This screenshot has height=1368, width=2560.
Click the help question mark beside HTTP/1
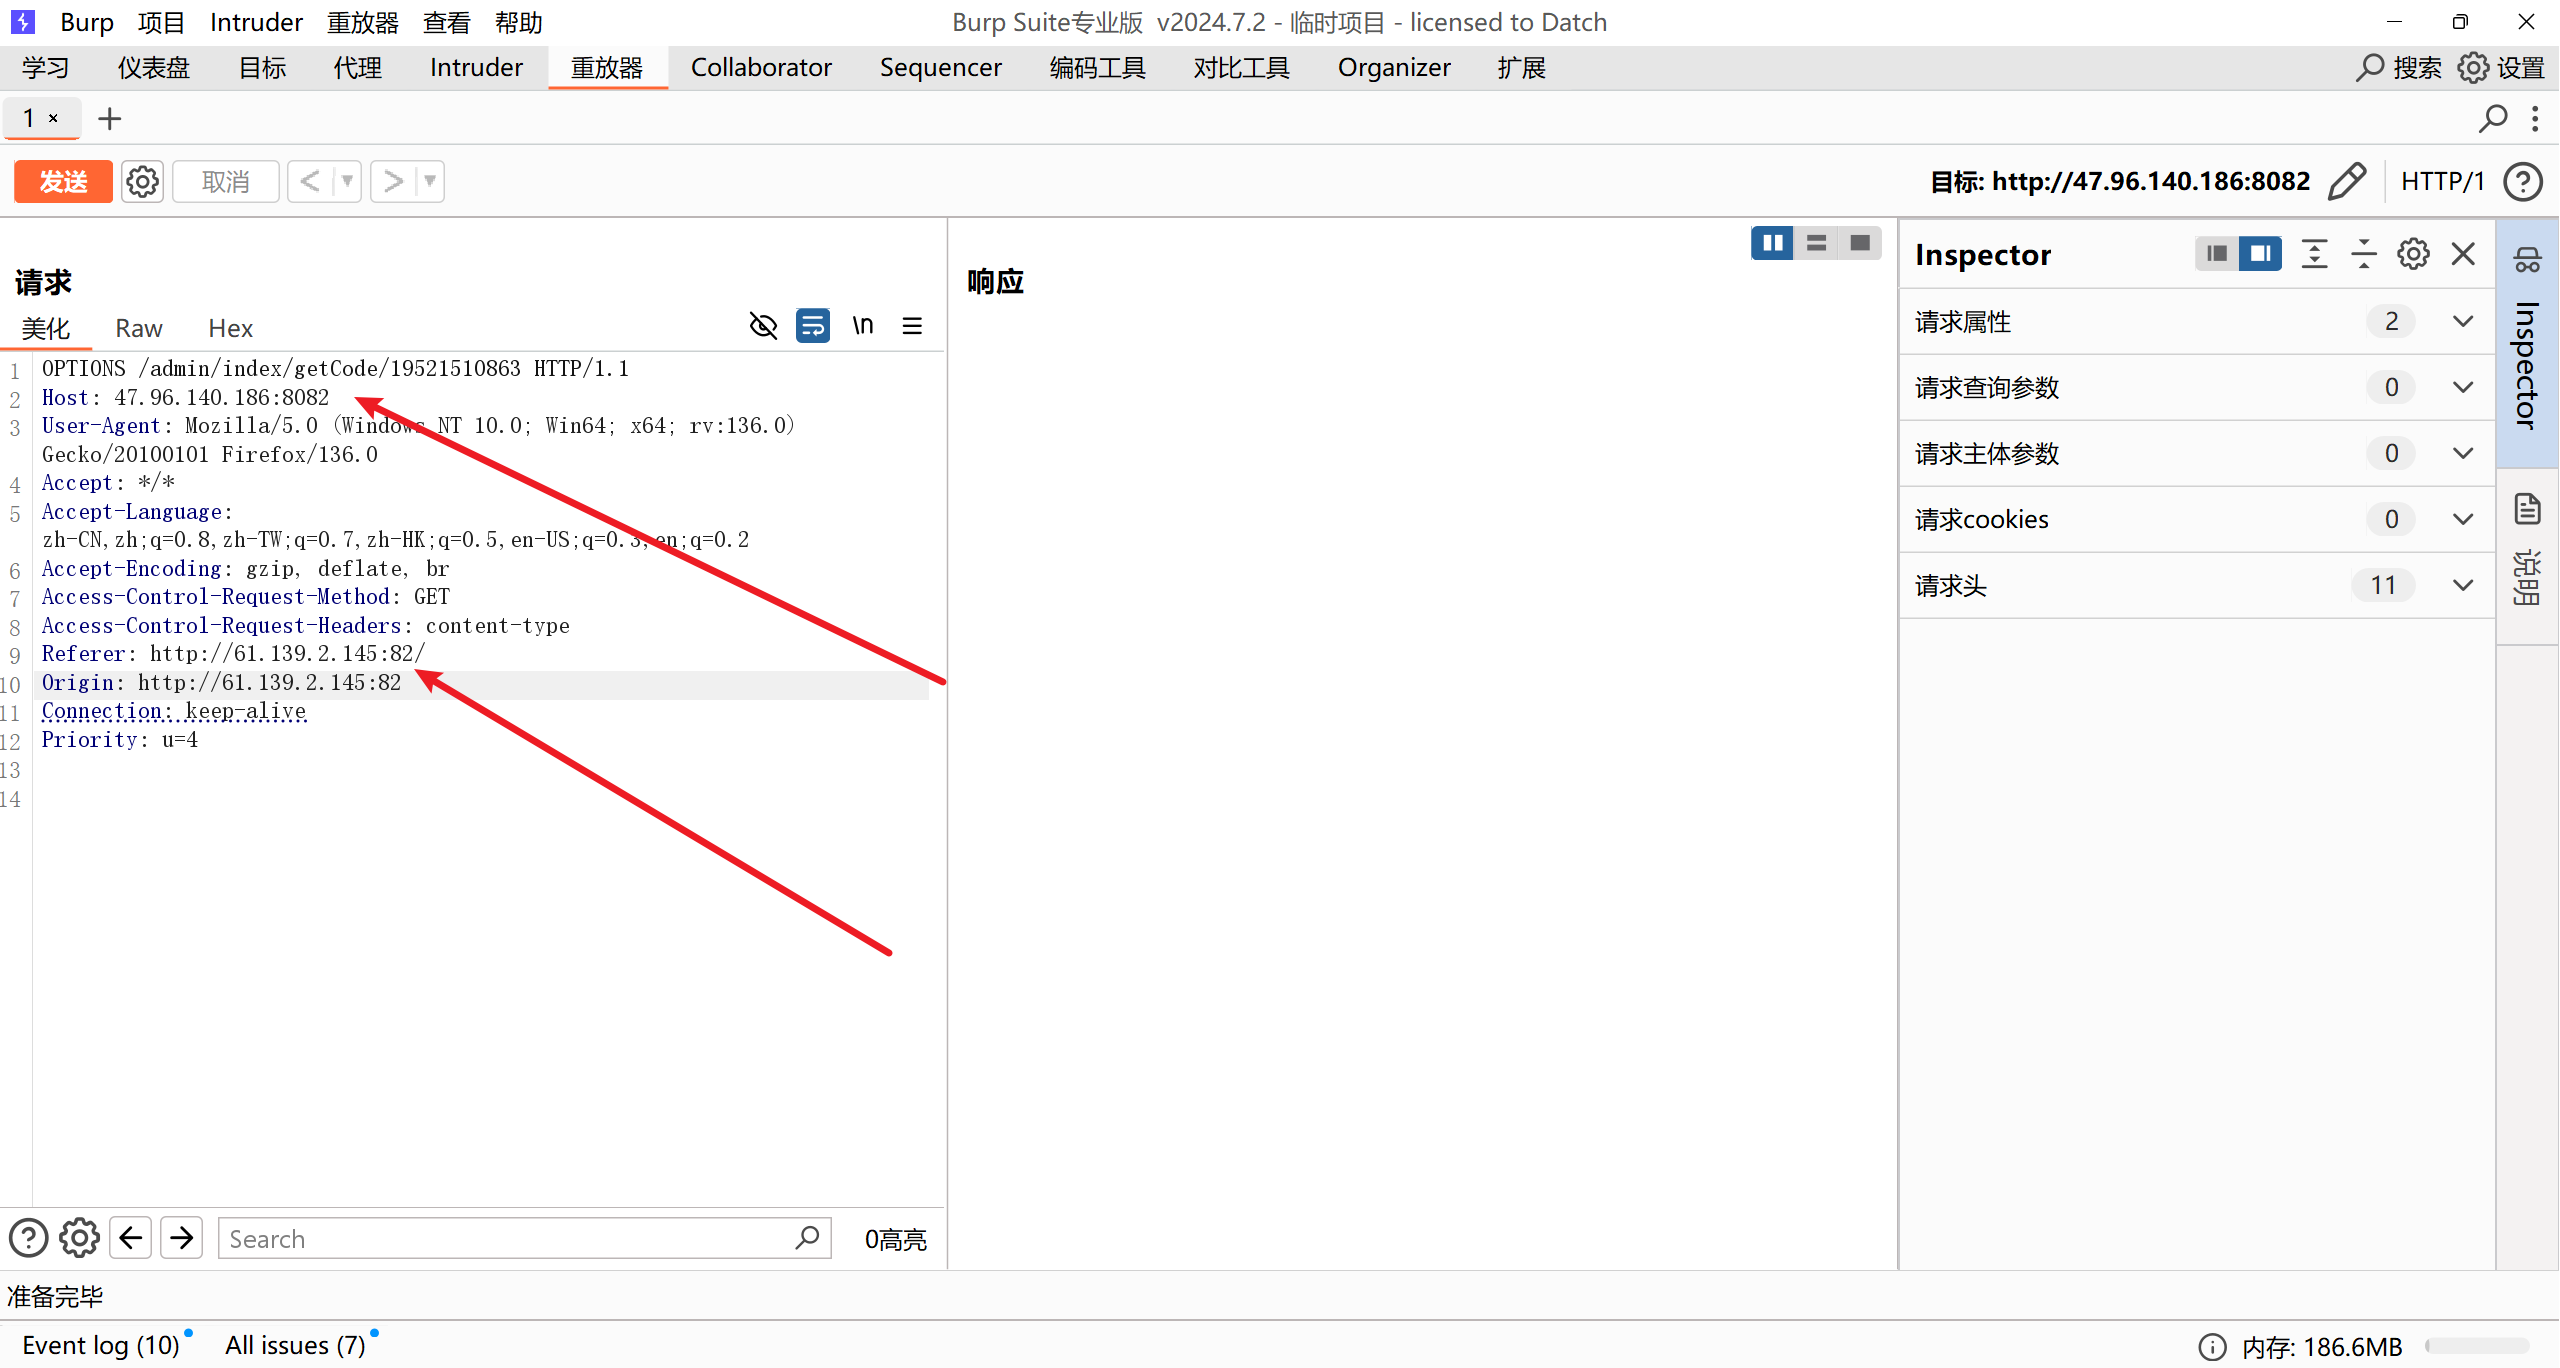coord(2524,181)
